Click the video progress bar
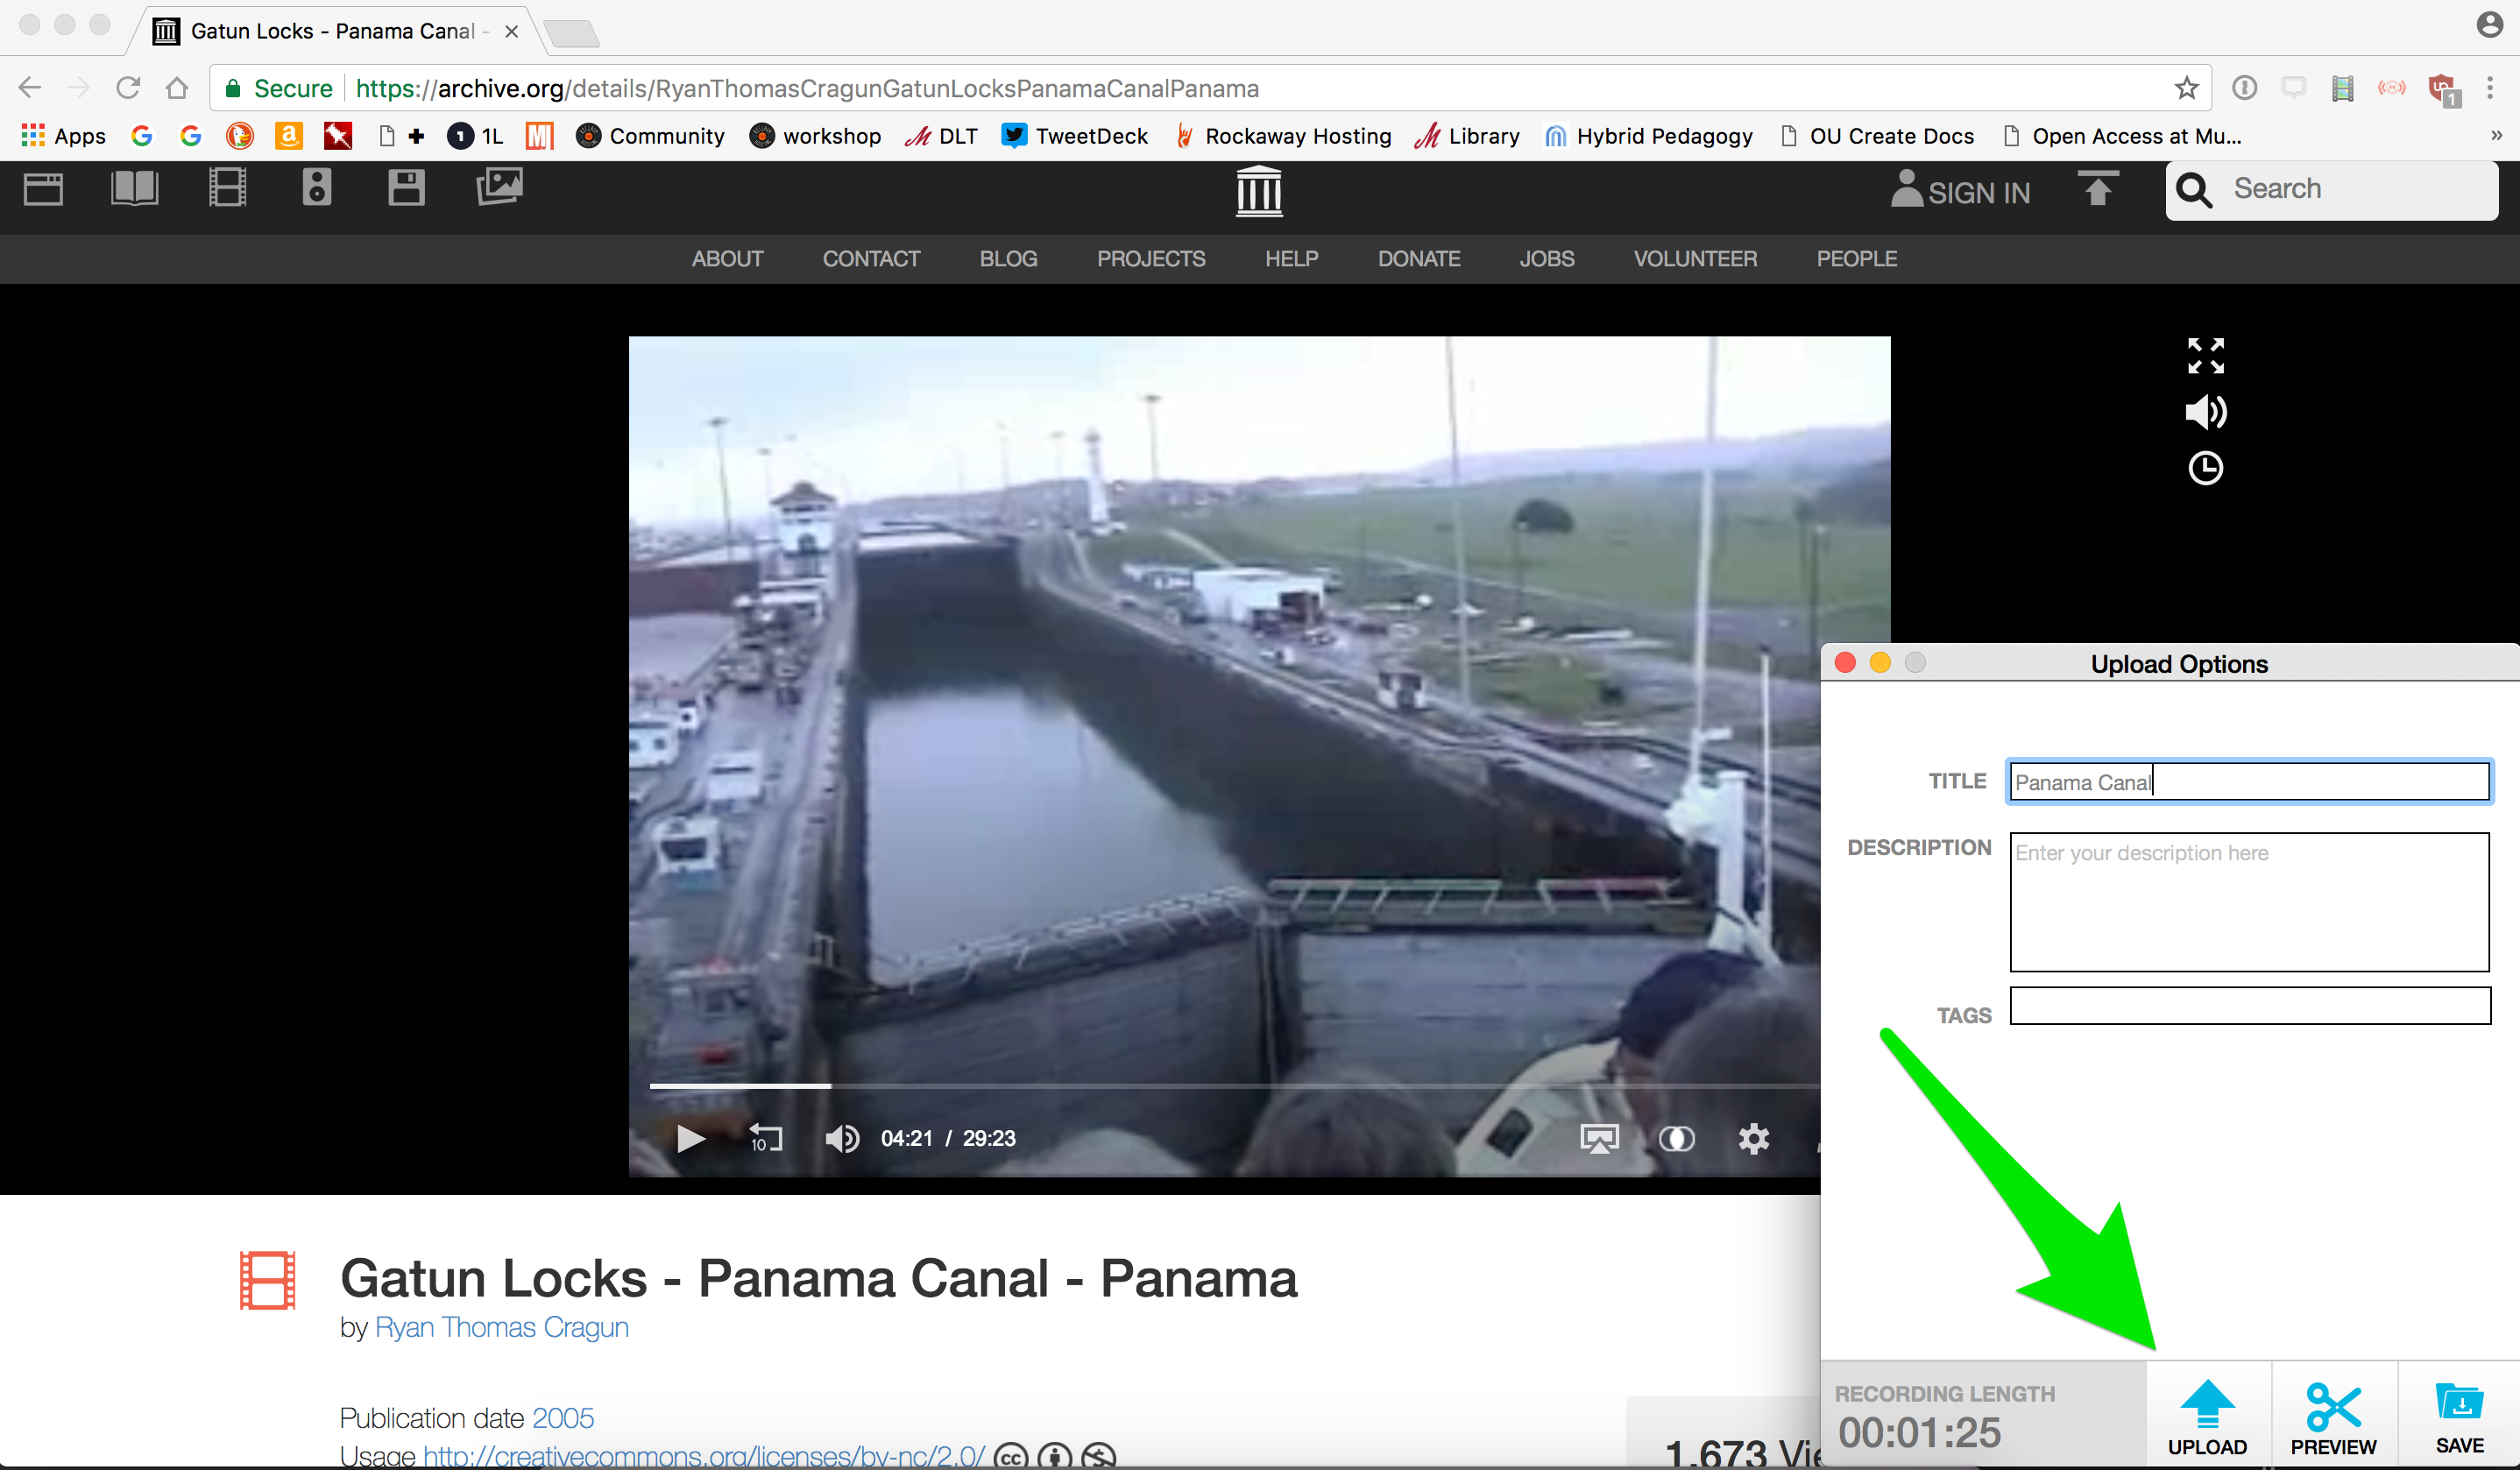The image size is (2520, 1470). pos(1234,1086)
